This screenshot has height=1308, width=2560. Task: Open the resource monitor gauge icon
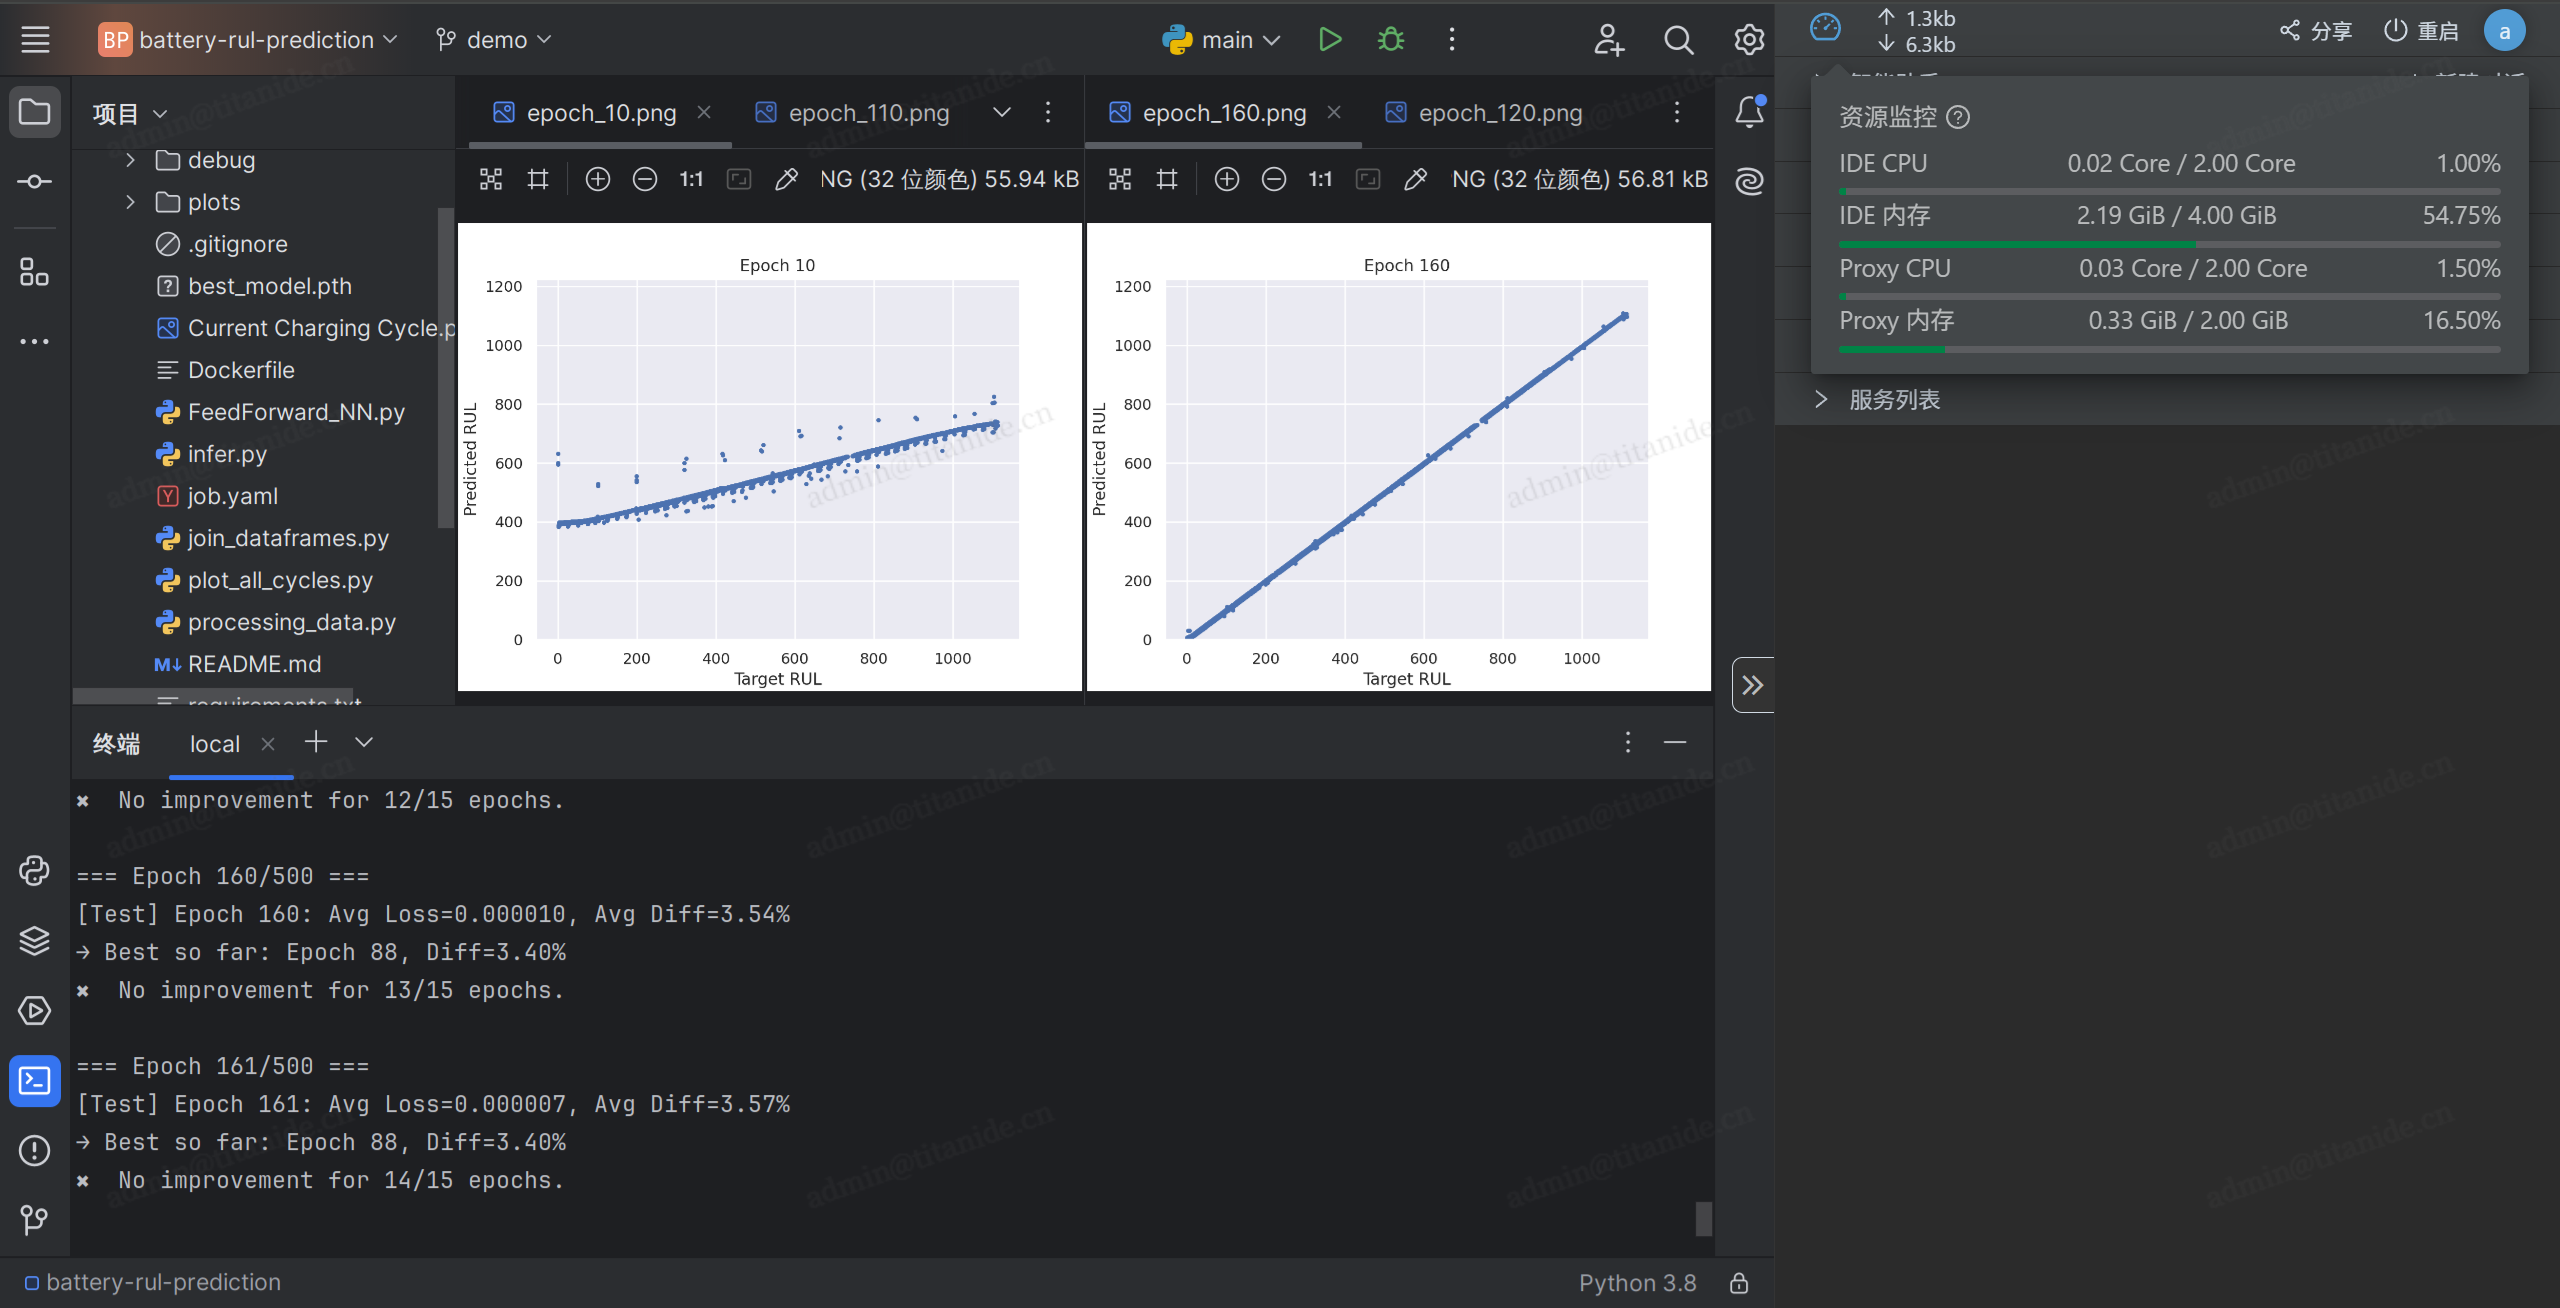click(x=1825, y=28)
